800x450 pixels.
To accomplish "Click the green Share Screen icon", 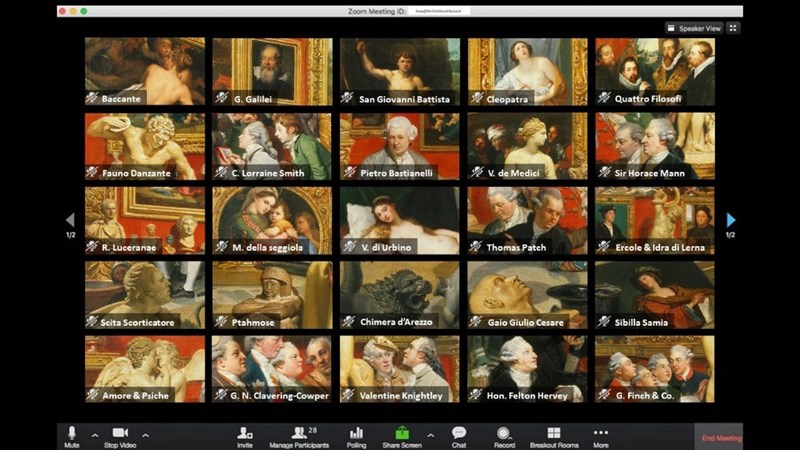I will click(402, 433).
